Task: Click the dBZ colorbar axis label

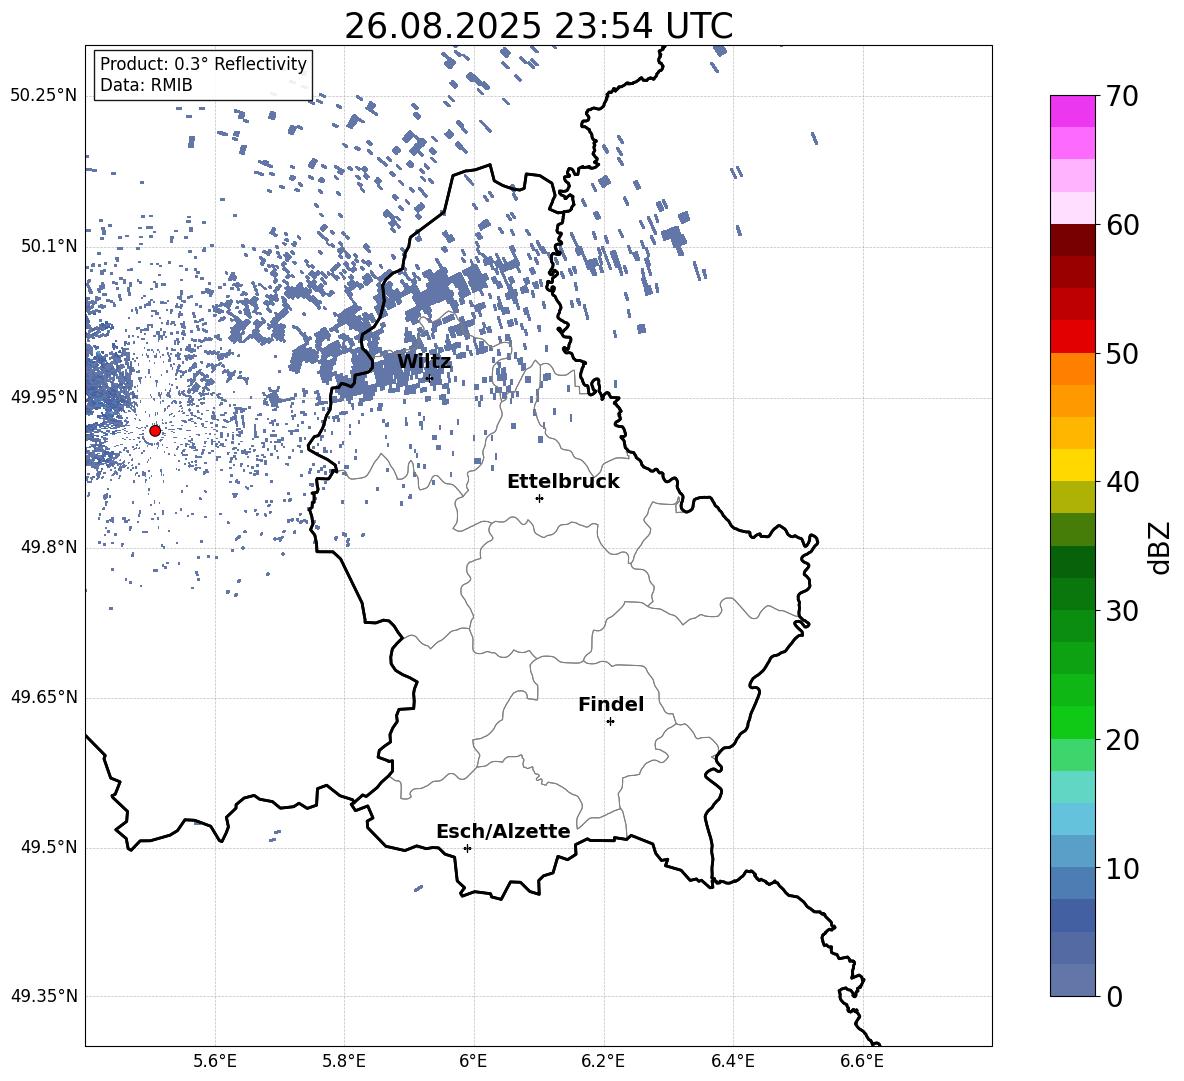Action: tap(1160, 548)
